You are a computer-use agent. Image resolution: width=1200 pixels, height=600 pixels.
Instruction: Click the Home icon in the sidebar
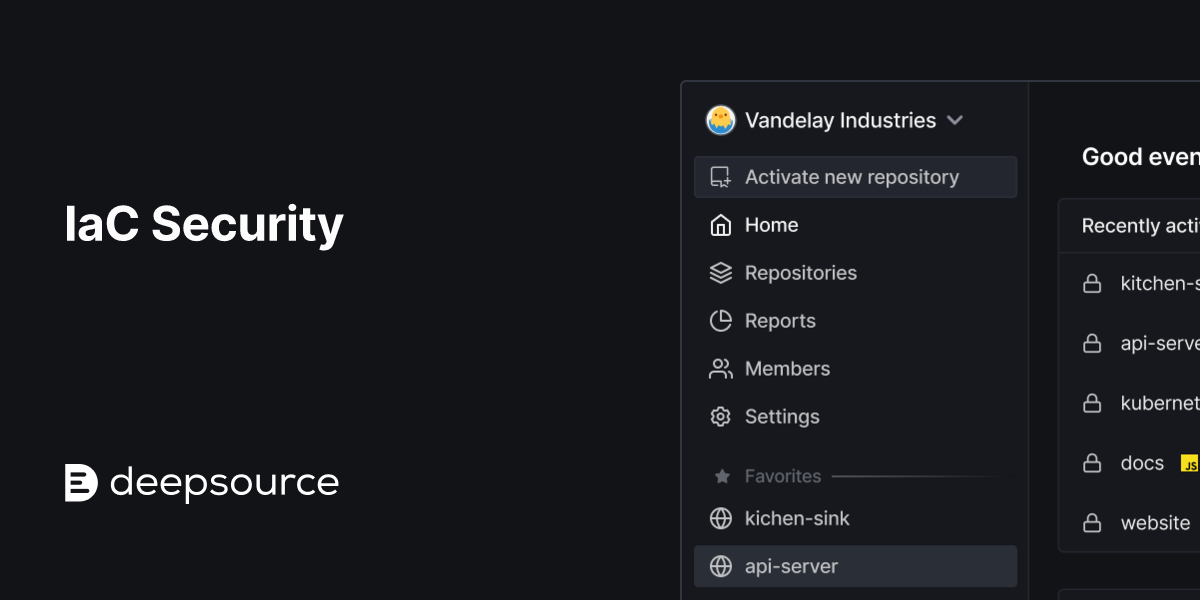719,225
